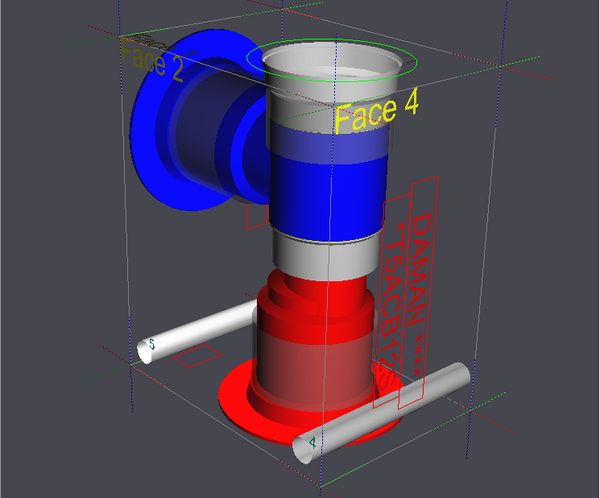Select the white cylinder port labeled 5
Screen dimensions: 600x498
[195, 331]
